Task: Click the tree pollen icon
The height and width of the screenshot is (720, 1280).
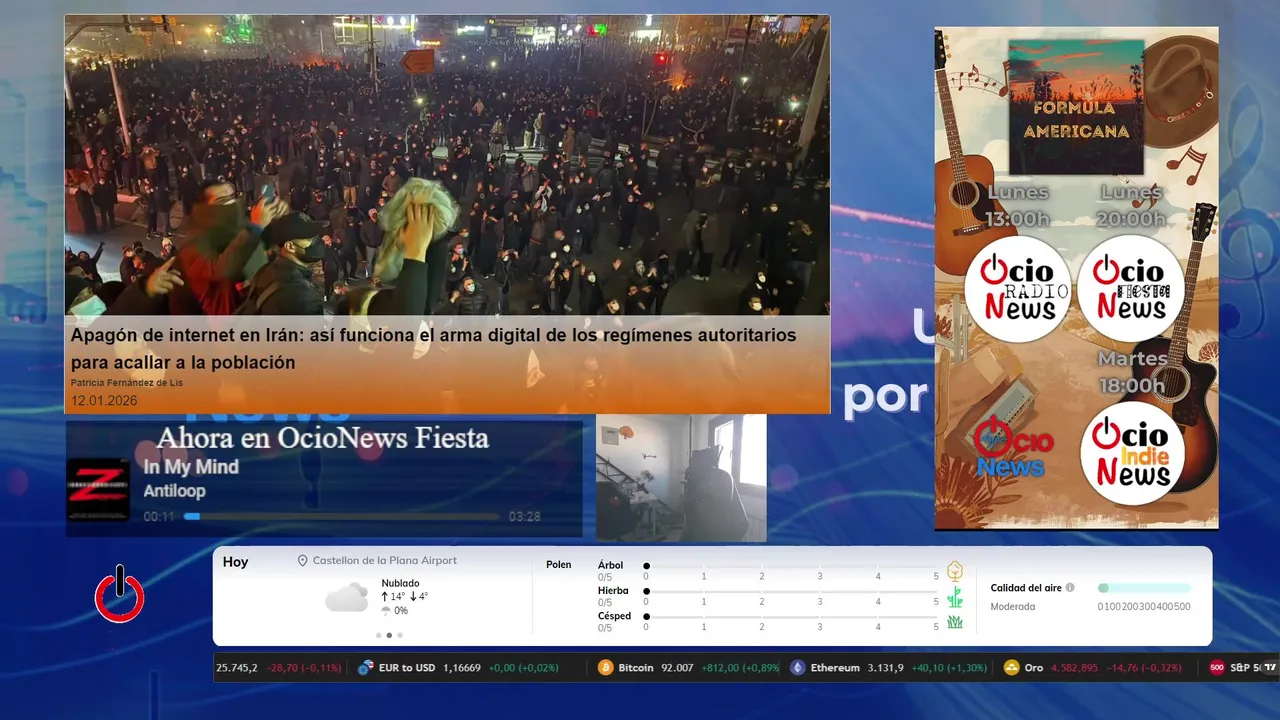Action: point(955,571)
